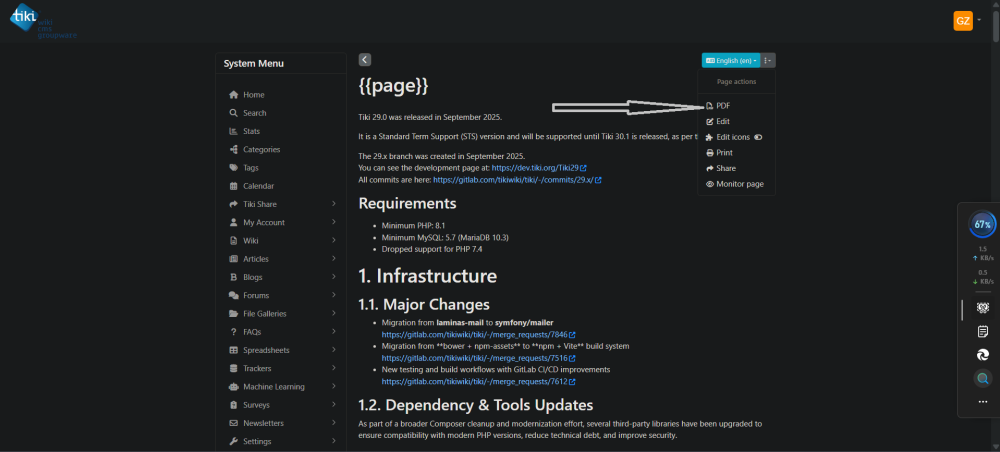Click the Trackers database icon
This screenshot has width=1000, height=452.
click(233, 368)
